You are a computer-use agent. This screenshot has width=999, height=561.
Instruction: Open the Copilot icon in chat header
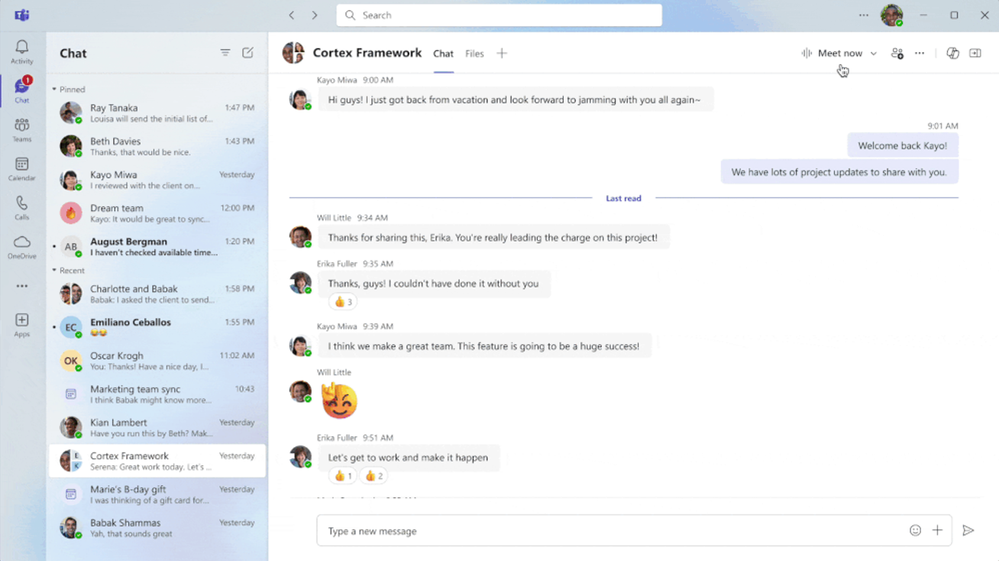click(952, 53)
